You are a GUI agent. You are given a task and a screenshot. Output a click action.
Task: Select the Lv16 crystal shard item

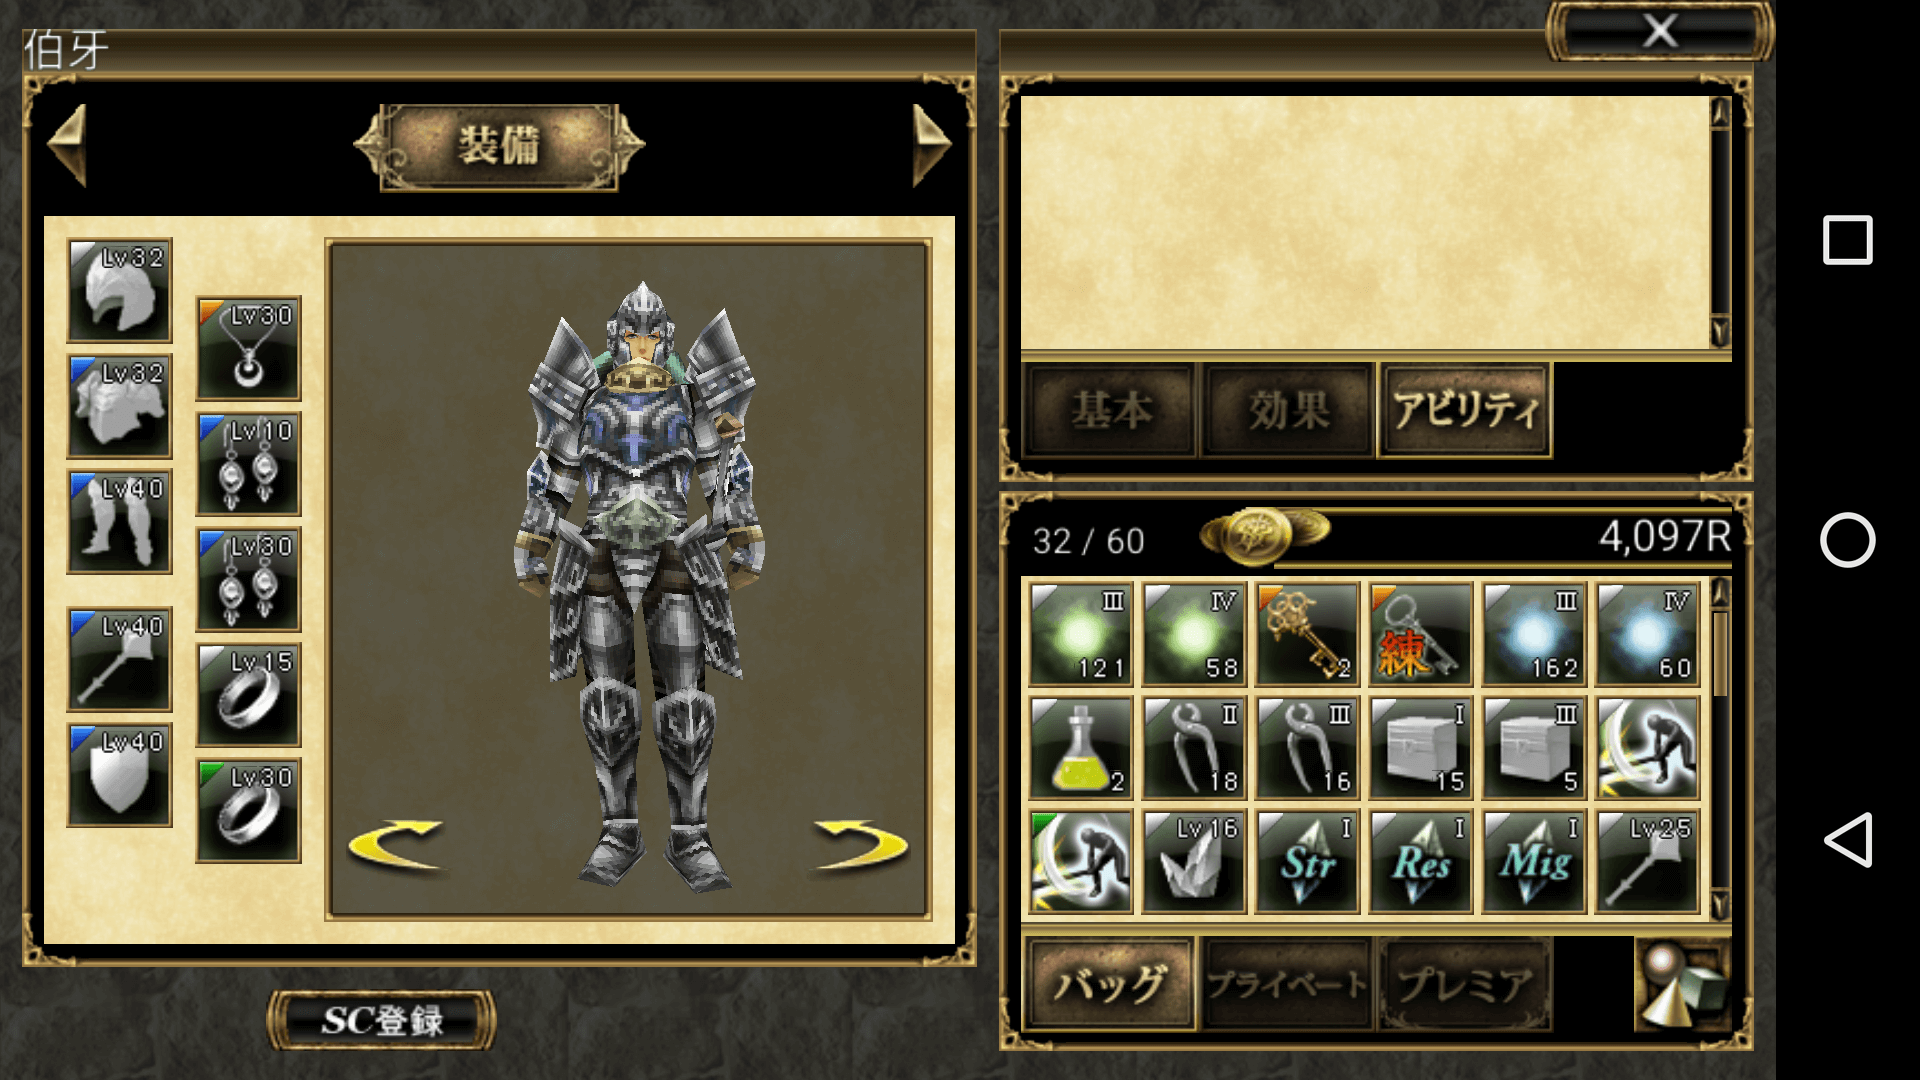[1194, 862]
